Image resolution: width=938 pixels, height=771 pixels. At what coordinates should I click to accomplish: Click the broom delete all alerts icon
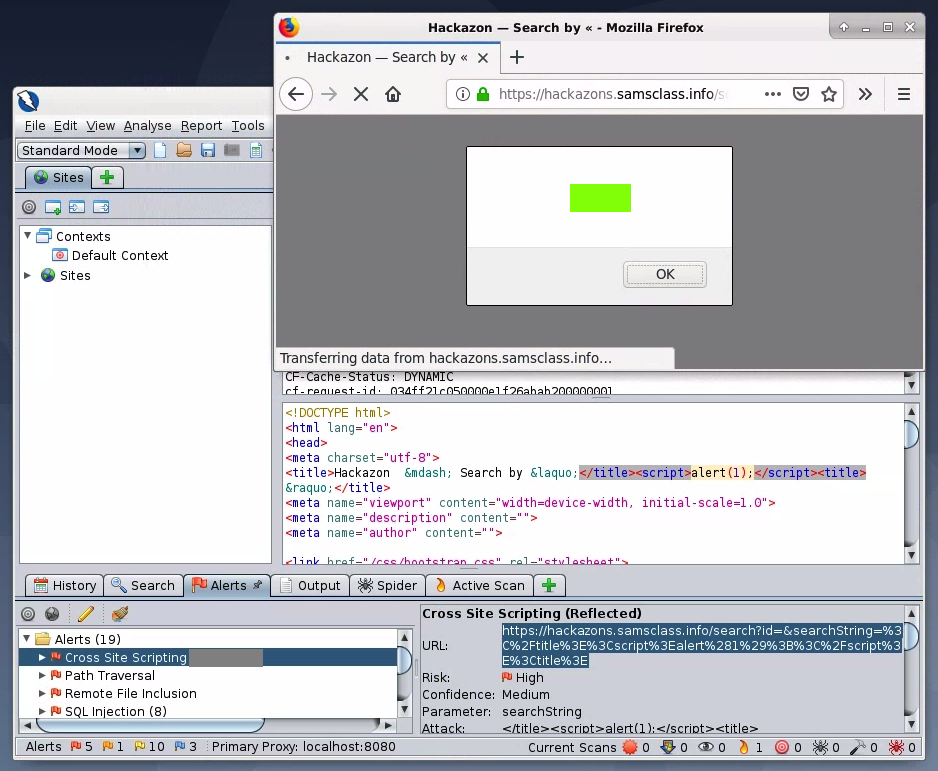pyautogui.click(x=120, y=614)
